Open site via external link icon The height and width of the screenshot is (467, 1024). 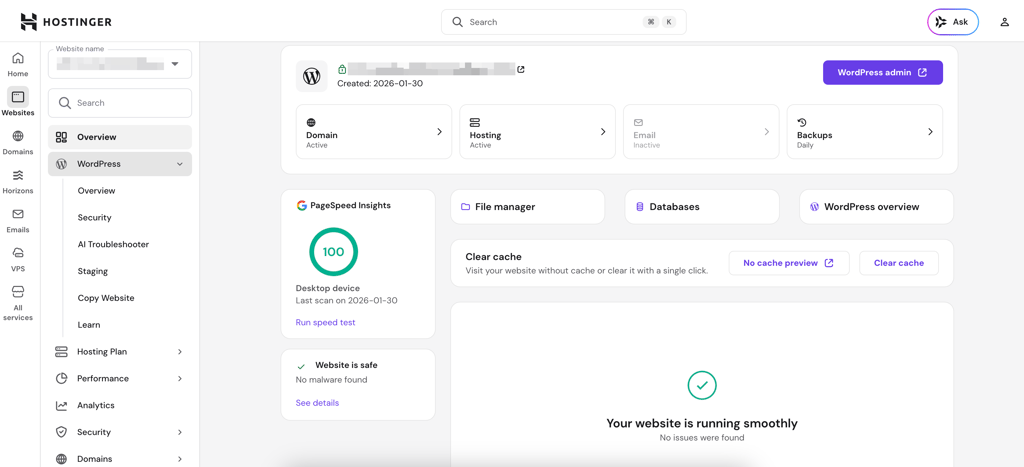tap(520, 69)
